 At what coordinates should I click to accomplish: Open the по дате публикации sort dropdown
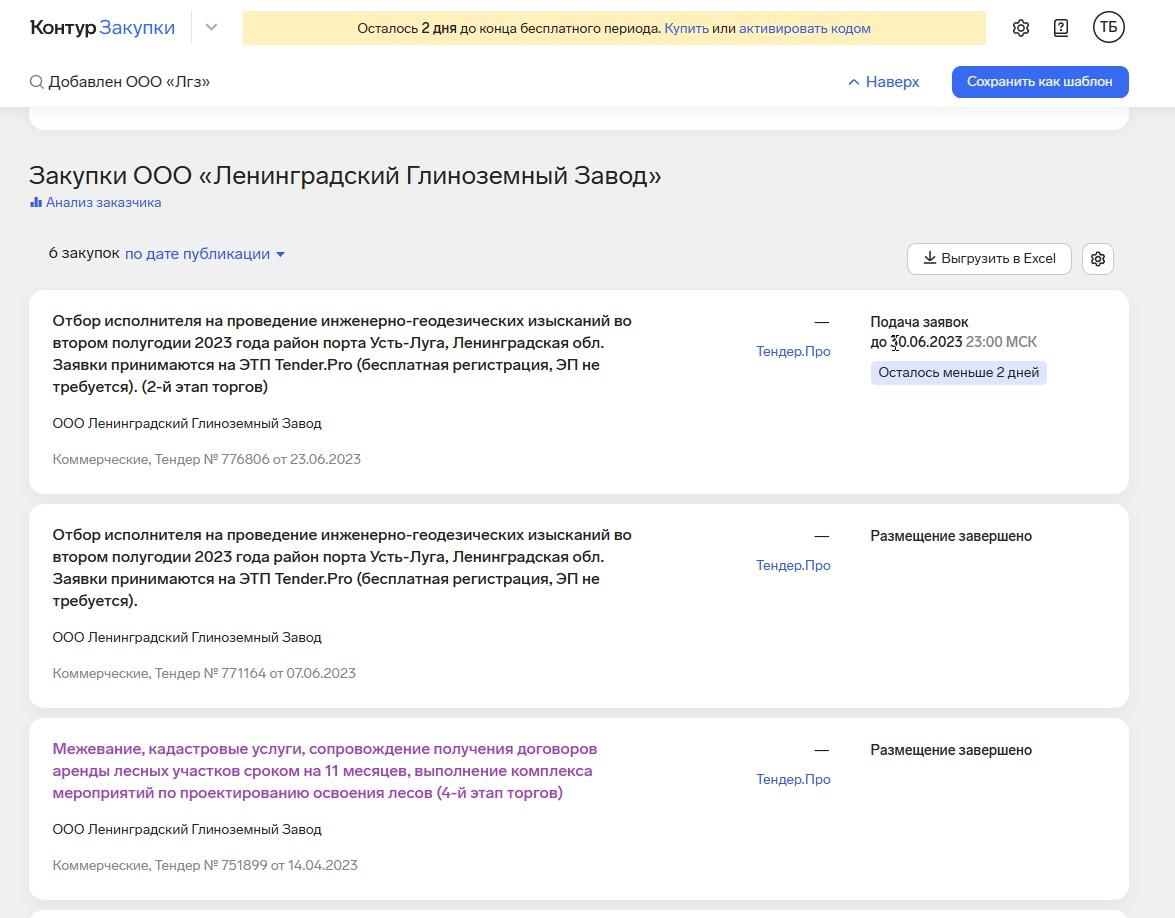pos(205,254)
